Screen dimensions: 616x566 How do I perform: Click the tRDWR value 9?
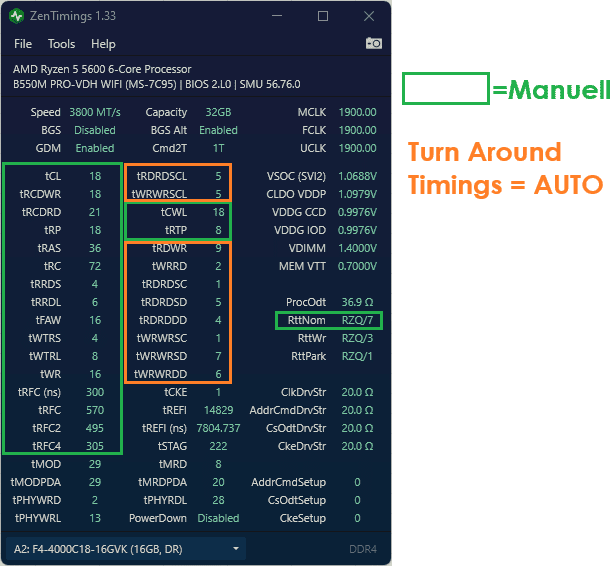click(218, 249)
